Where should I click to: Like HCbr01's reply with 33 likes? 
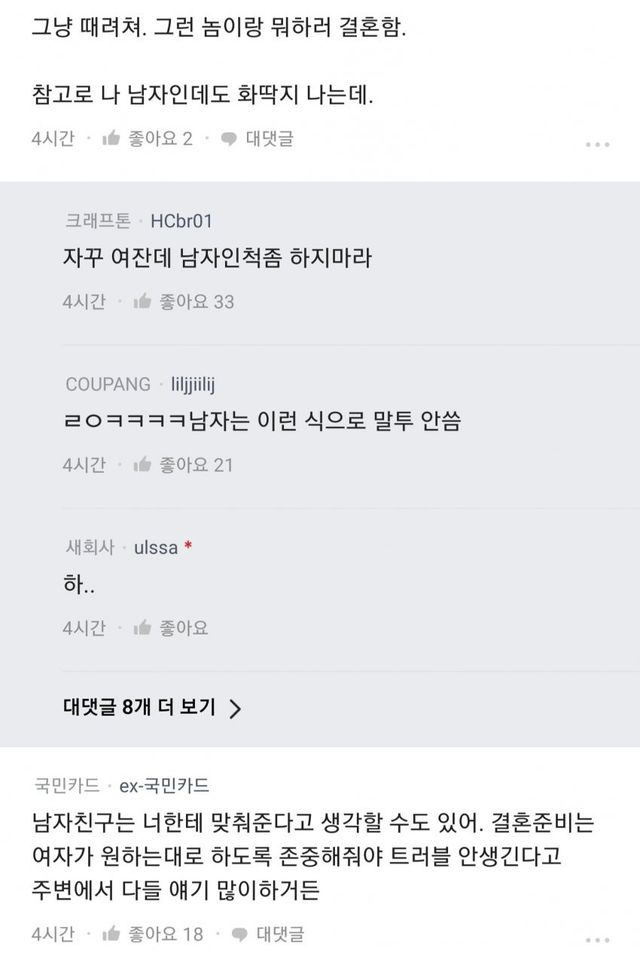pyautogui.click(x=142, y=301)
